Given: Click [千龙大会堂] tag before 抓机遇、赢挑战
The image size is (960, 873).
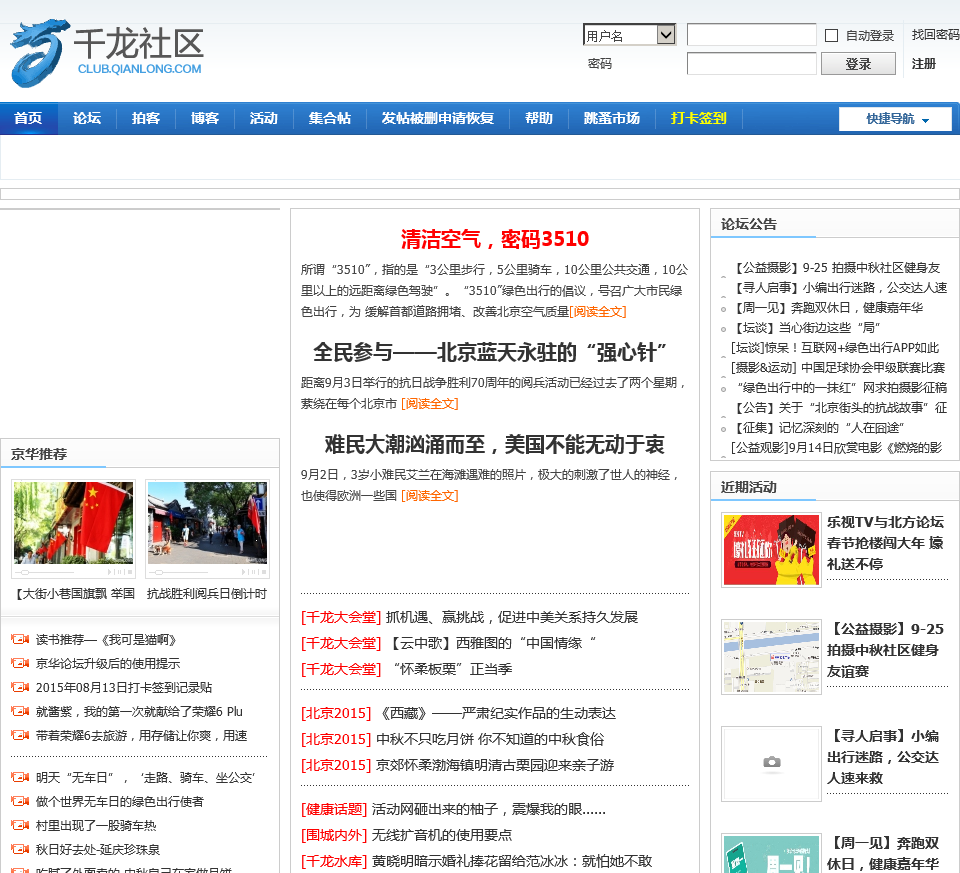Looking at the screenshot, I should coord(341,617).
